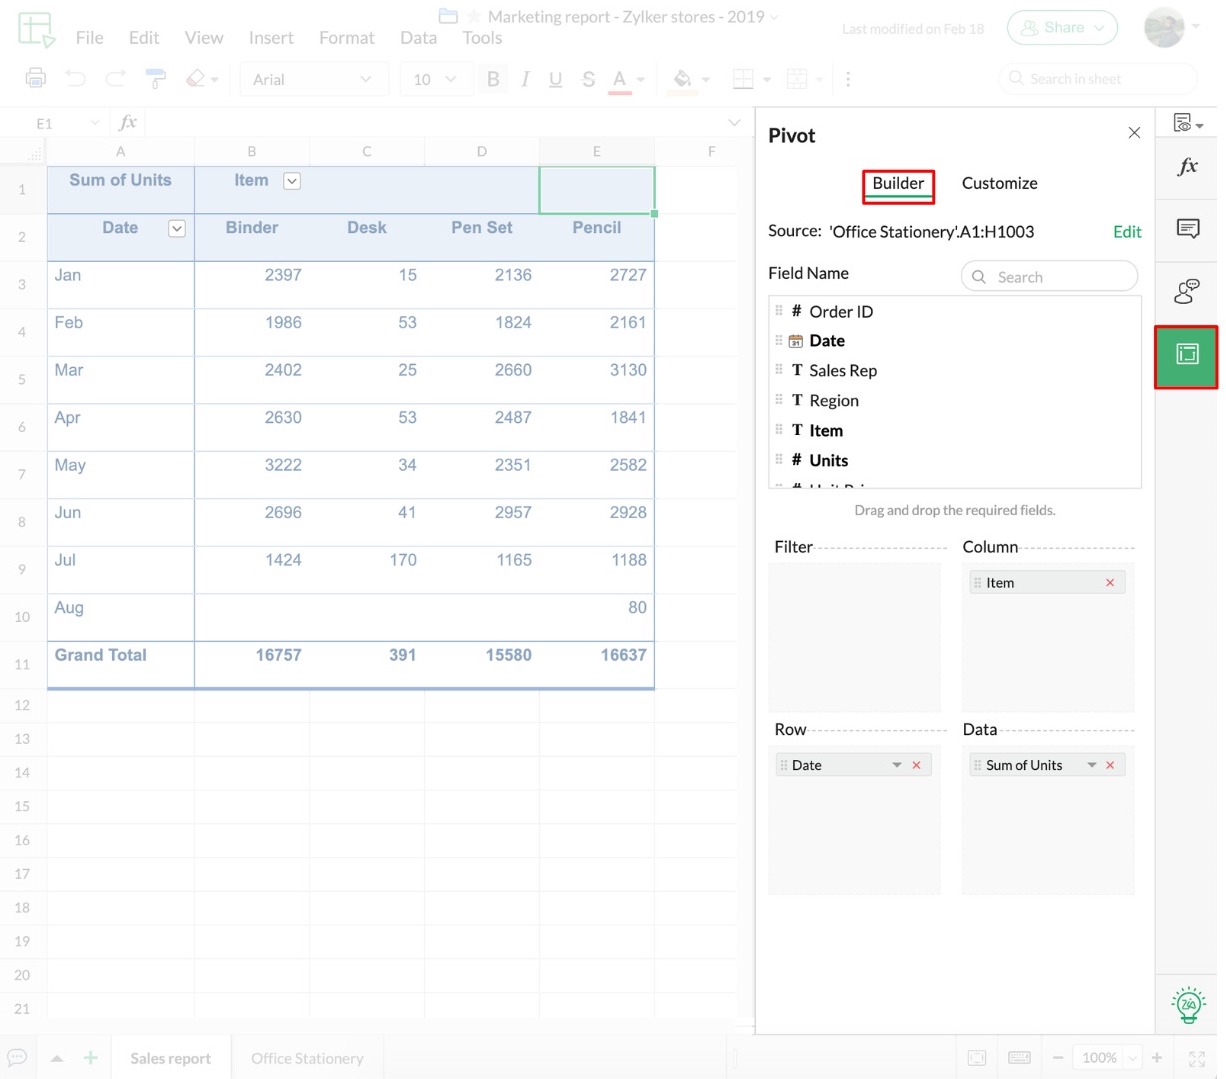Click the field name Search box
Viewport: 1226px width, 1079px height.
pyautogui.click(x=1050, y=277)
